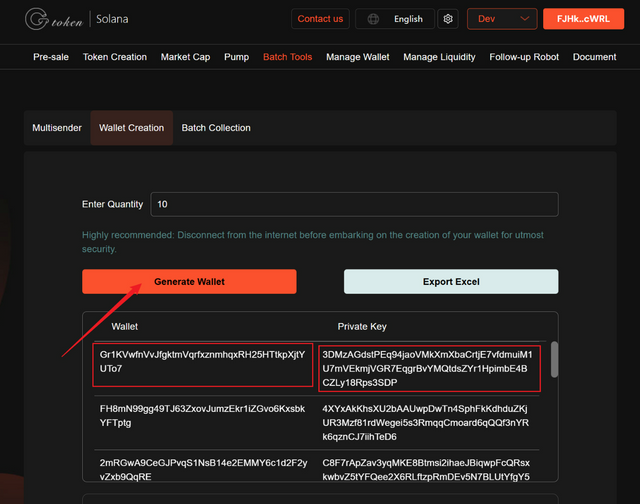Click the G token logo
640x504 pixels.
54,19
